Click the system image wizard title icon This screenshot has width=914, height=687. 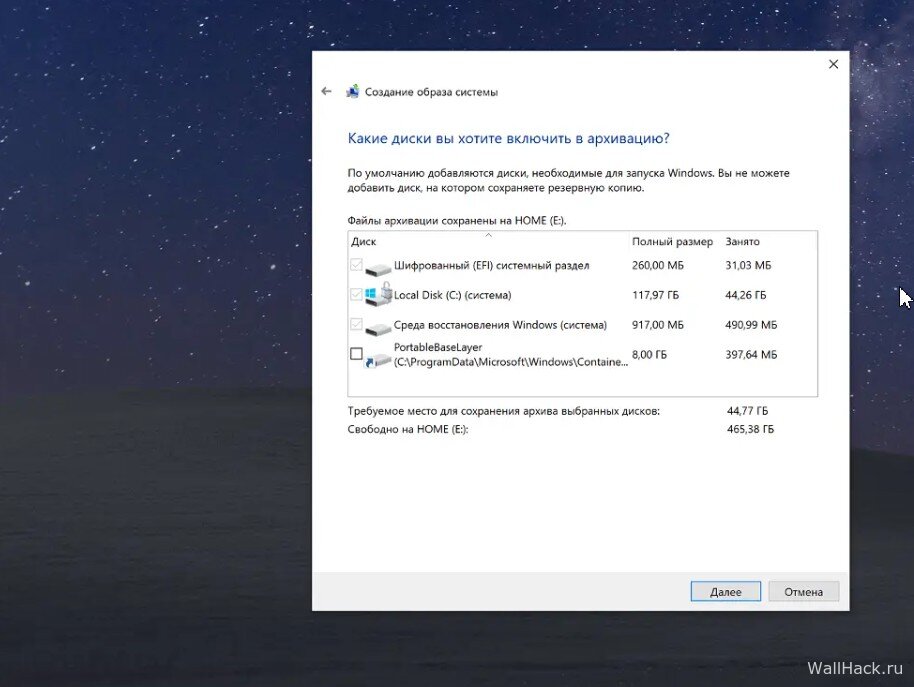click(352, 92)
